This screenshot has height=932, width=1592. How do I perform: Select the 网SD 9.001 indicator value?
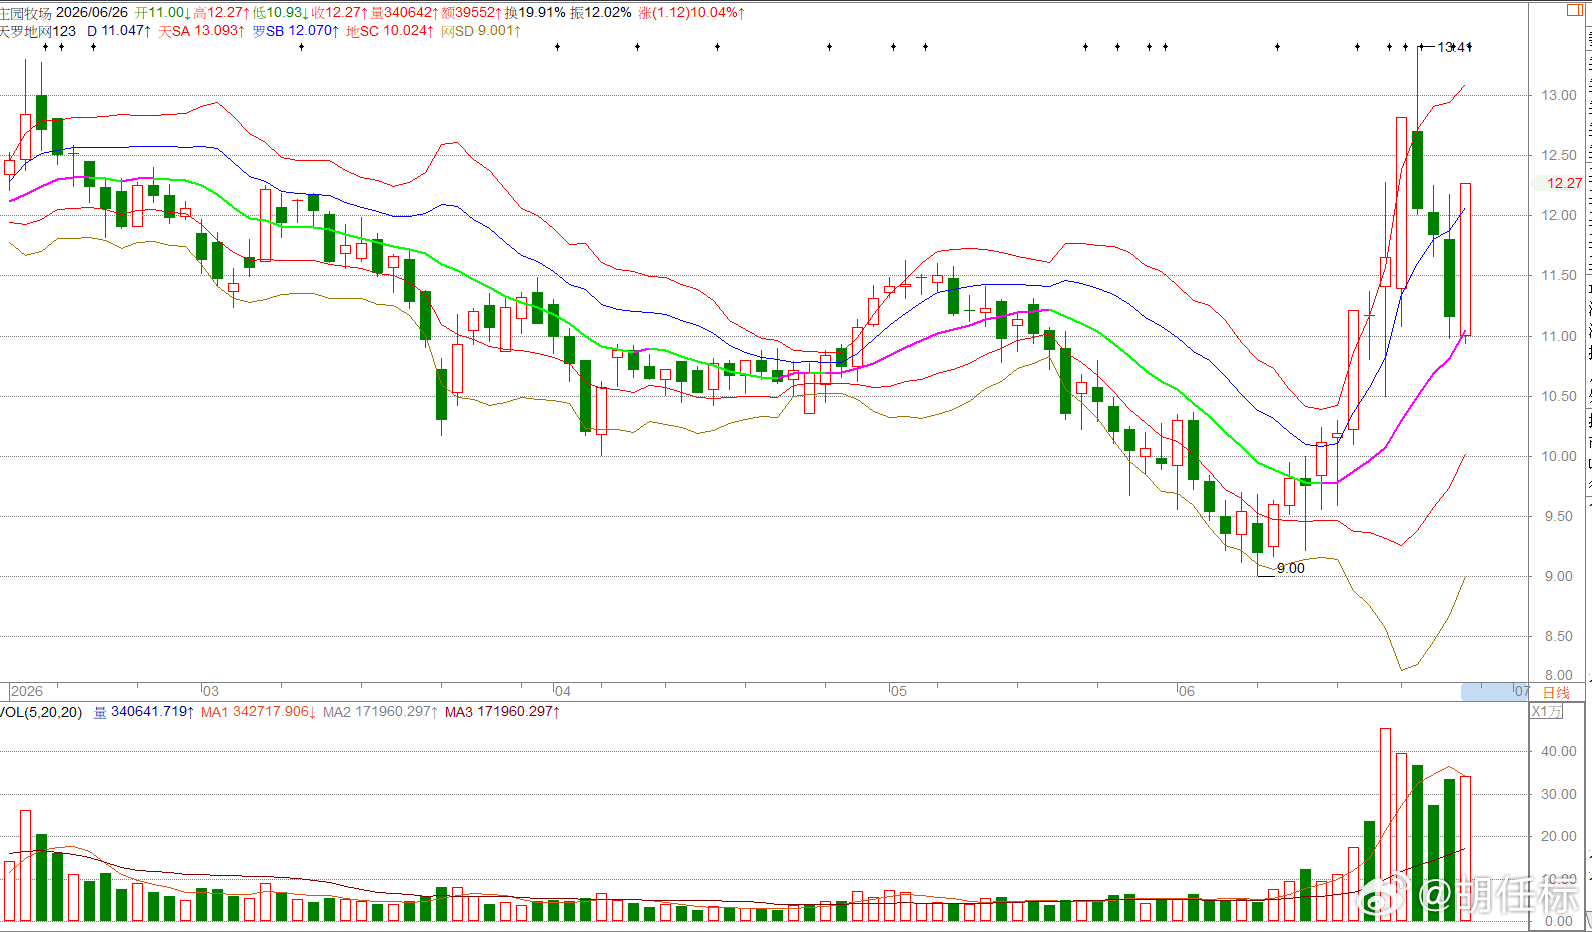[x=480, y=31]
